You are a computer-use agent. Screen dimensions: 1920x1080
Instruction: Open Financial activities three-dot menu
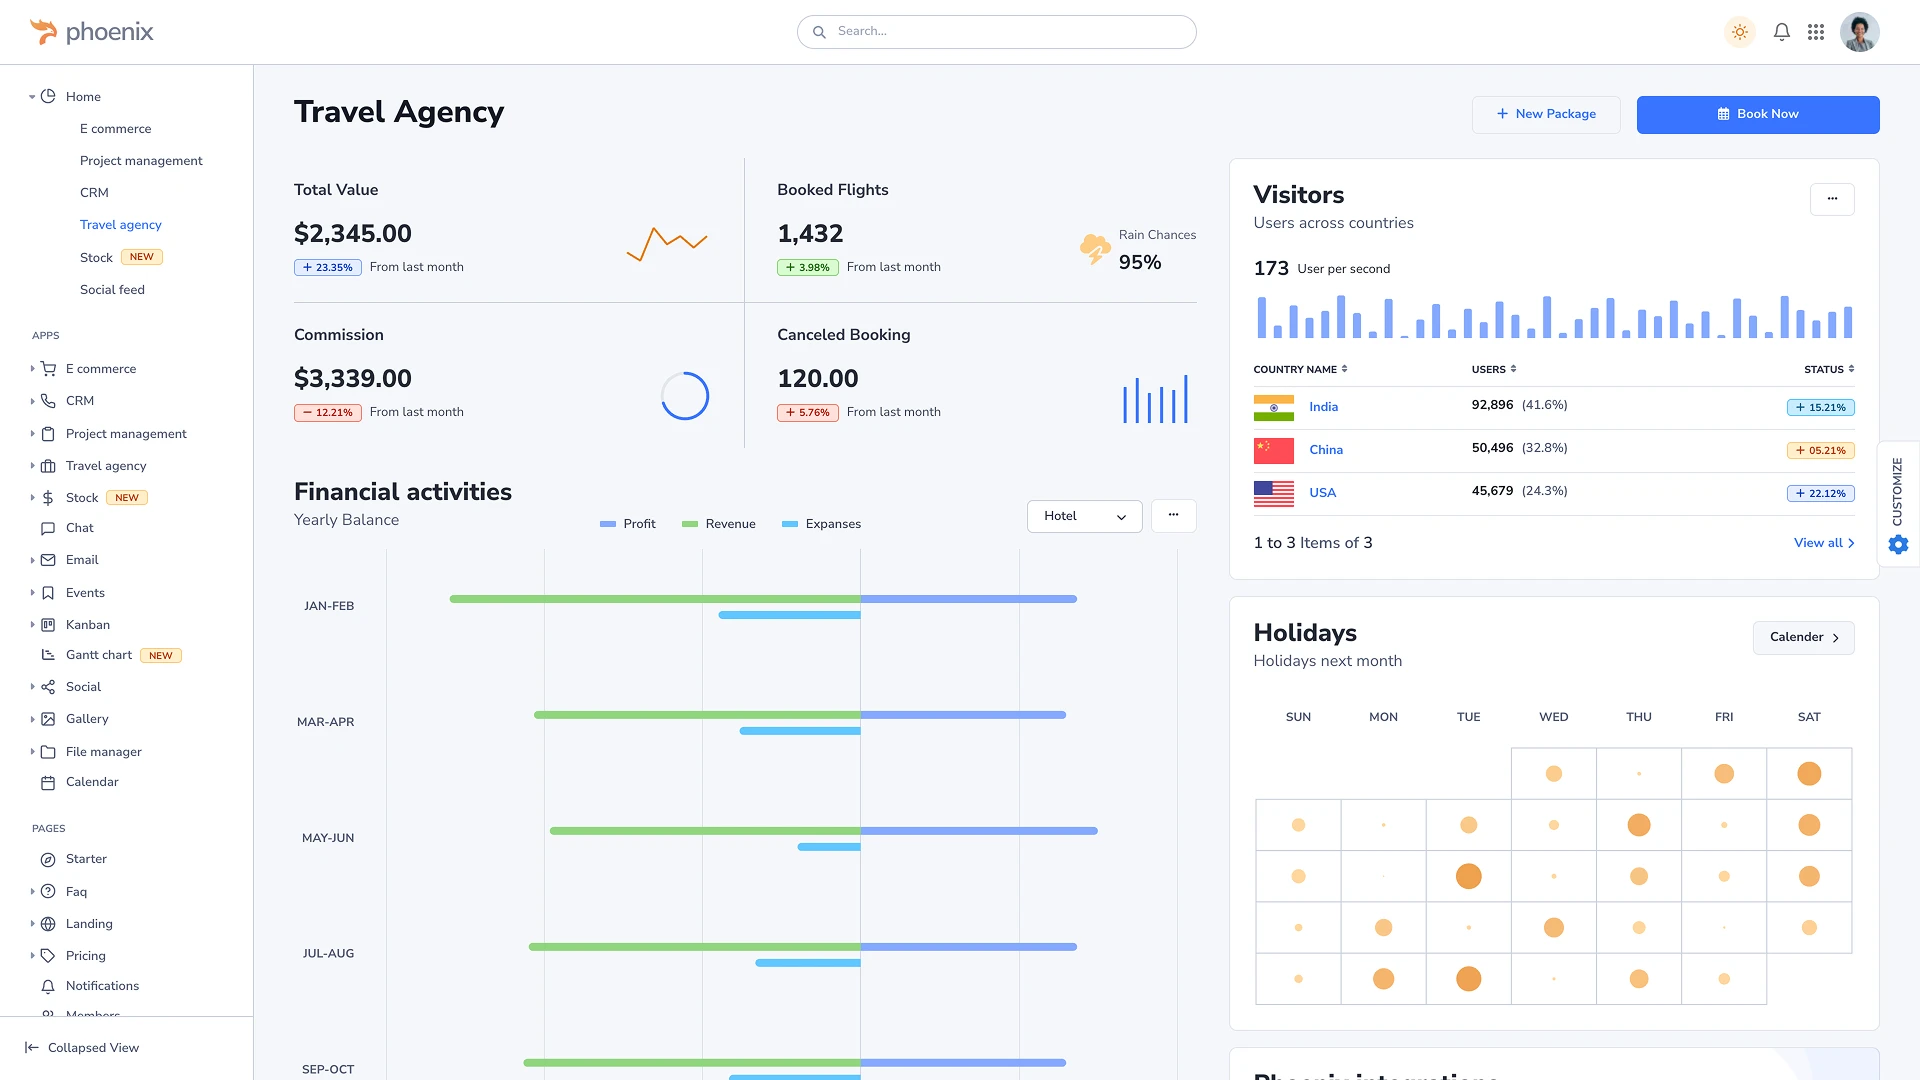point(1174,516)
